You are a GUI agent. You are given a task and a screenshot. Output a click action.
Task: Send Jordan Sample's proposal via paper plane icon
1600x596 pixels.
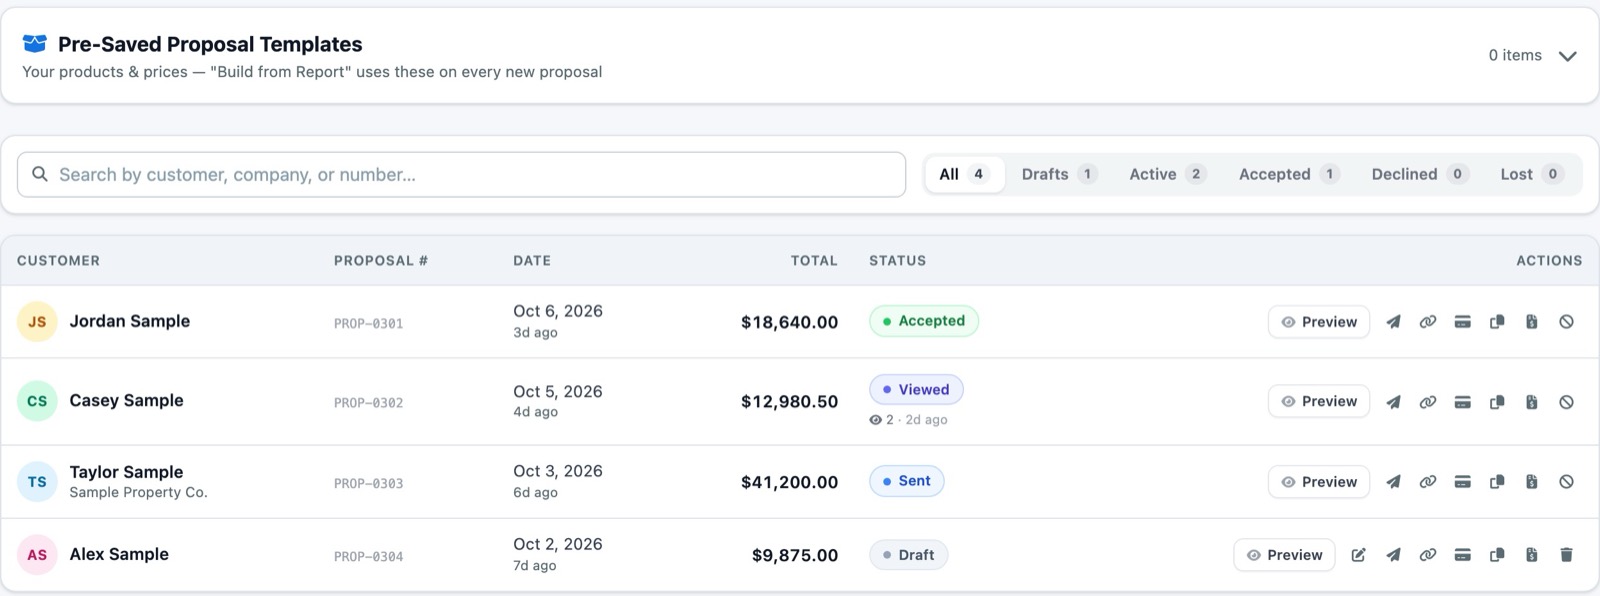pyautogui.click(x=1393, y=322)
